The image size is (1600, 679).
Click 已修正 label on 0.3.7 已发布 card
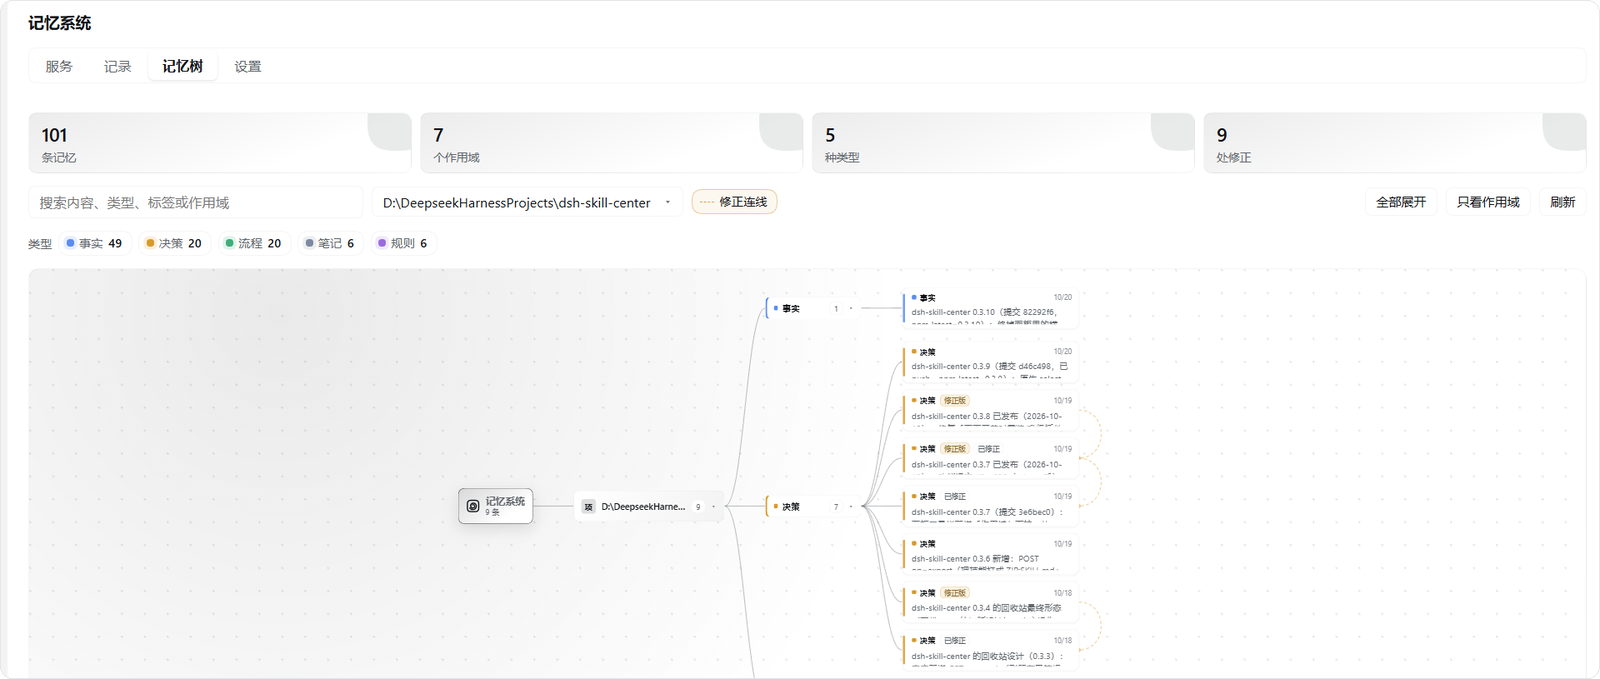[989, 449]
